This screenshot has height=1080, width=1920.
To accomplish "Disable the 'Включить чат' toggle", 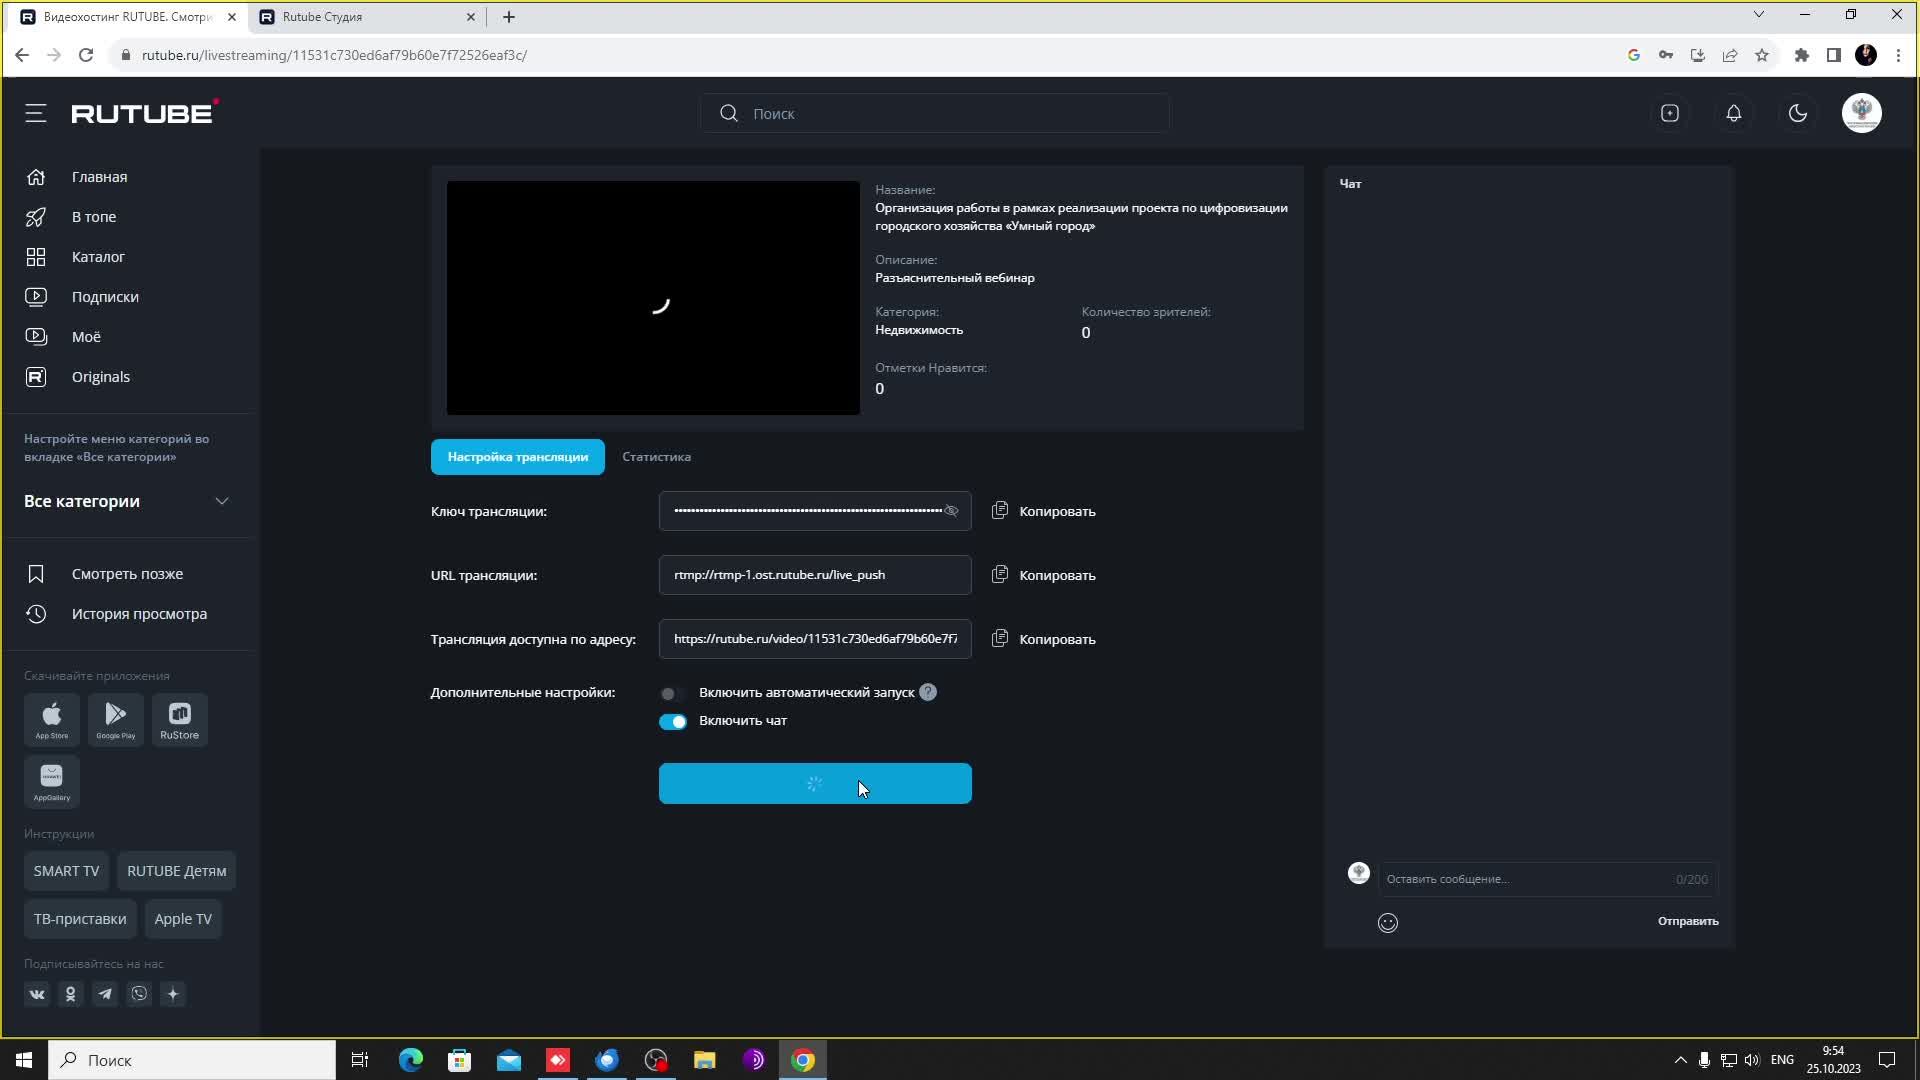I will coord(673,722).
